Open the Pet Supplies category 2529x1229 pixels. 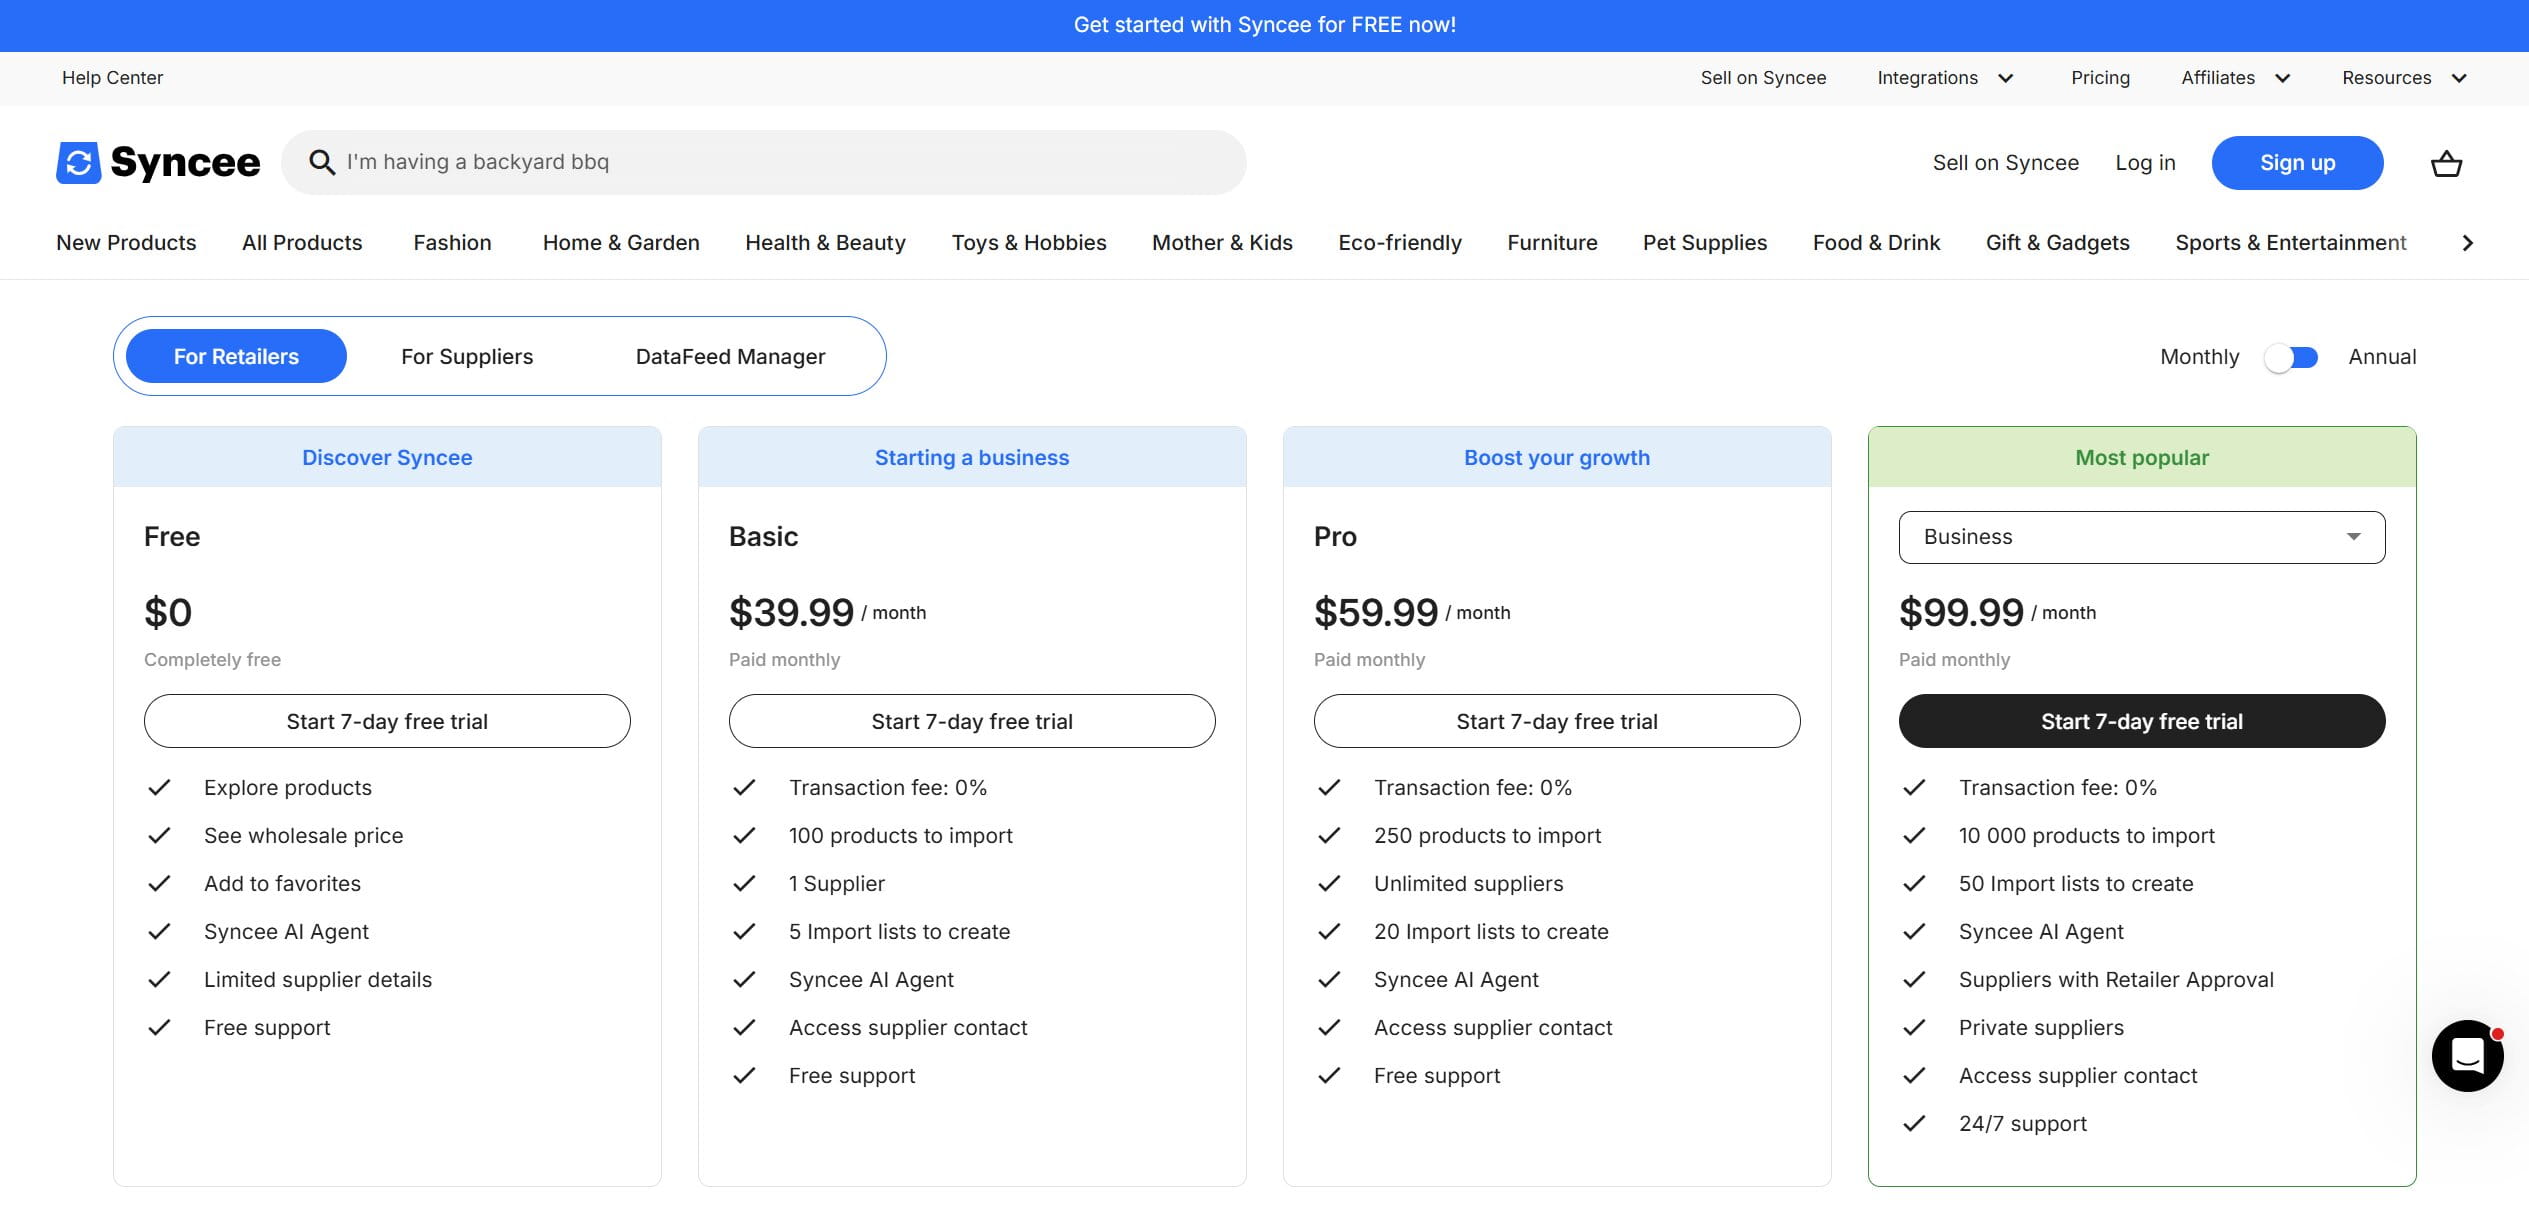click(1705, 243)
